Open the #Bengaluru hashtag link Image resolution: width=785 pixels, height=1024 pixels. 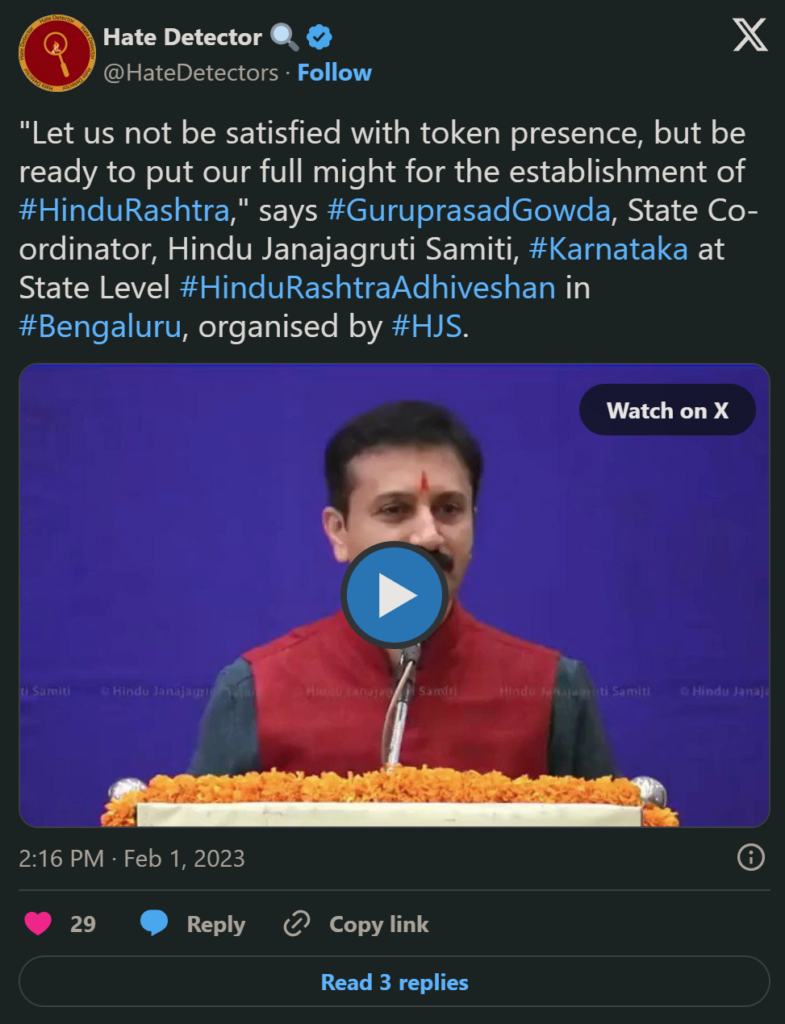click(x=100, y=326)
